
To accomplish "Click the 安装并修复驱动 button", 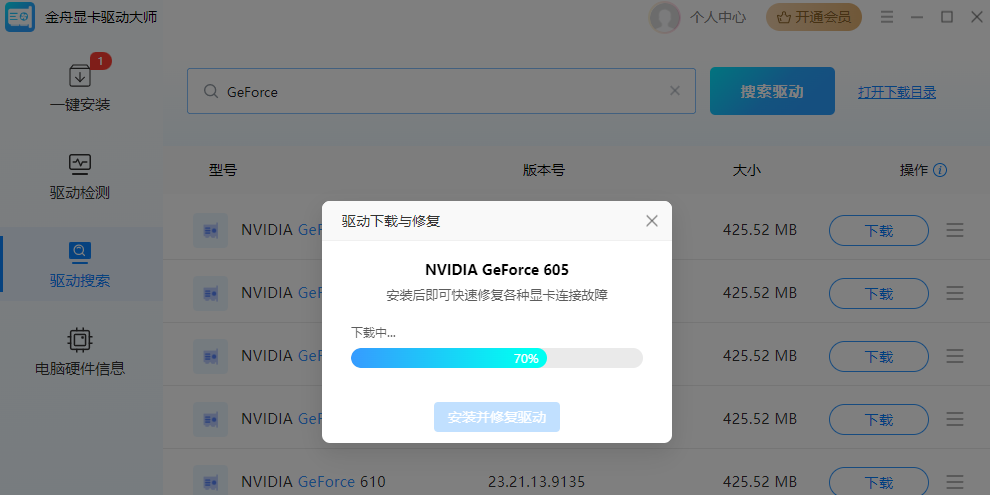I will 497,417.
